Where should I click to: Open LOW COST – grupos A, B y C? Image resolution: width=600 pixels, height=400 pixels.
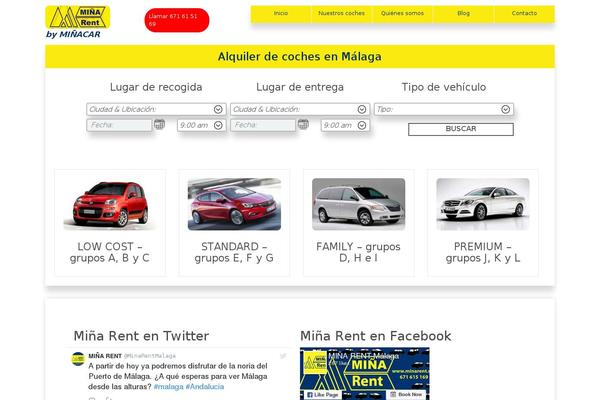(x=110, y=252)
